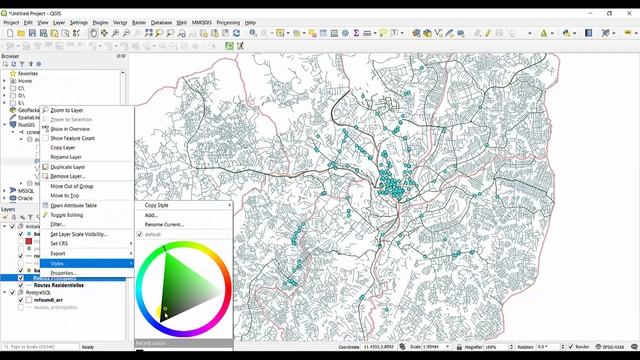
Task: Click the green plugin icon in second toolbar
Action: pyautogui.click(x=229, y=46)
